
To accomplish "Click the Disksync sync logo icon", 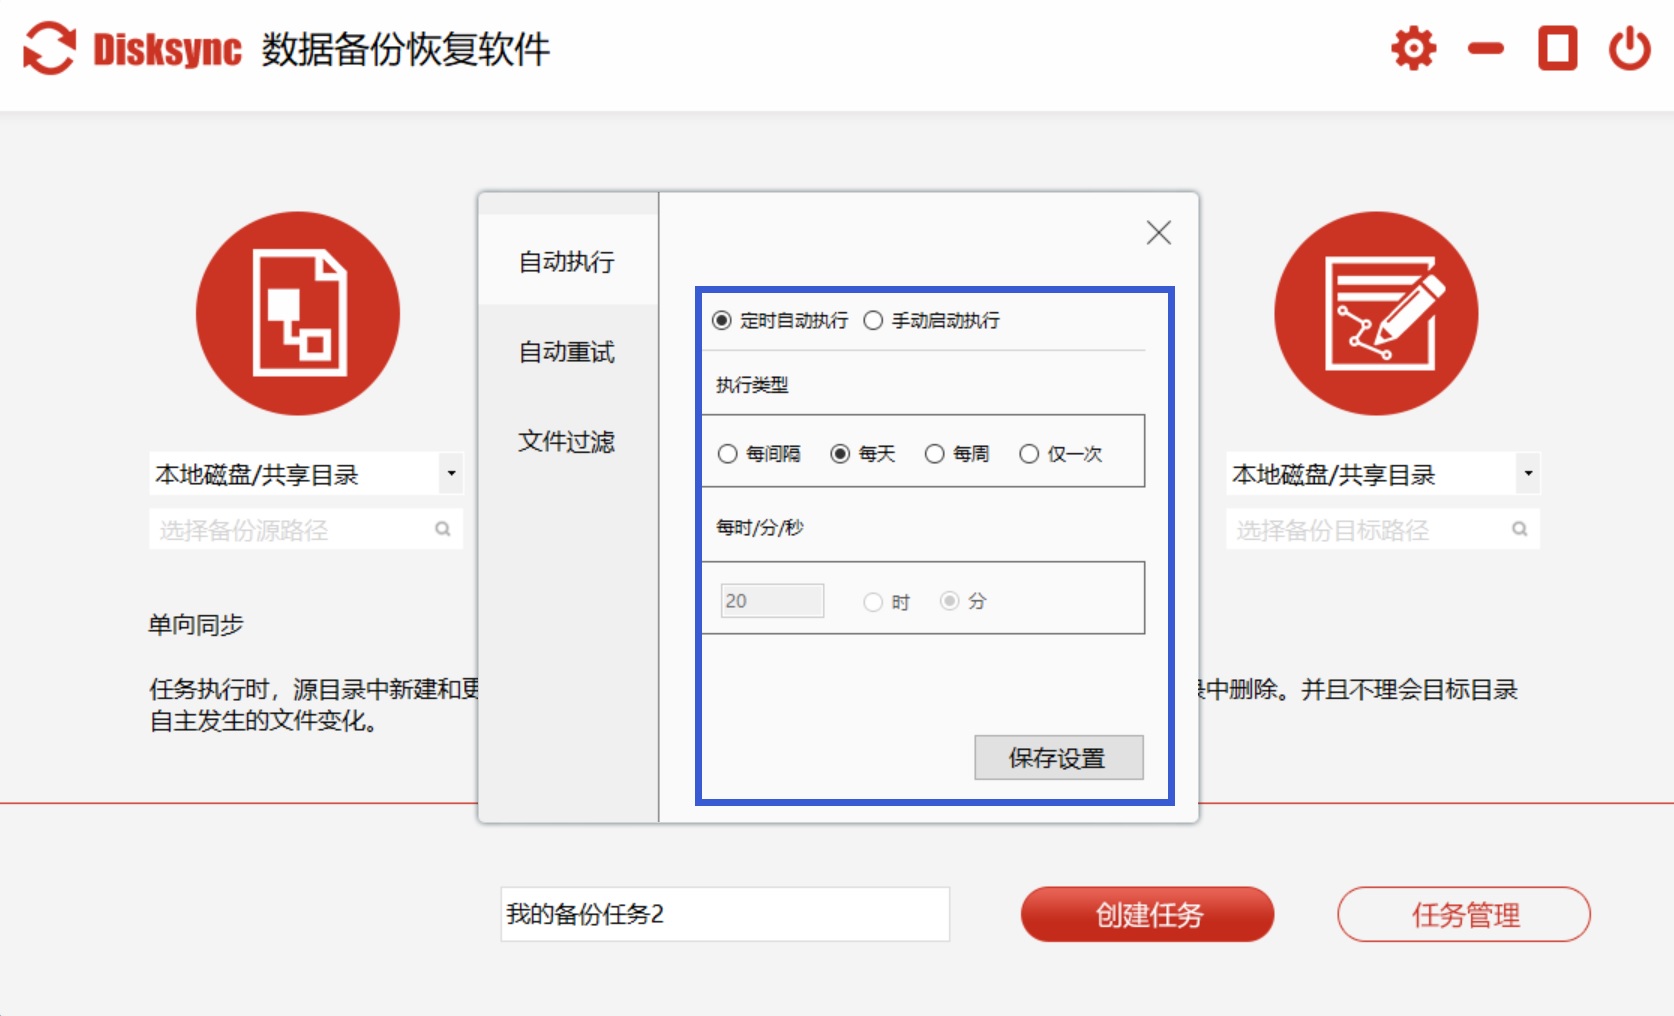I will coord(49,48).
